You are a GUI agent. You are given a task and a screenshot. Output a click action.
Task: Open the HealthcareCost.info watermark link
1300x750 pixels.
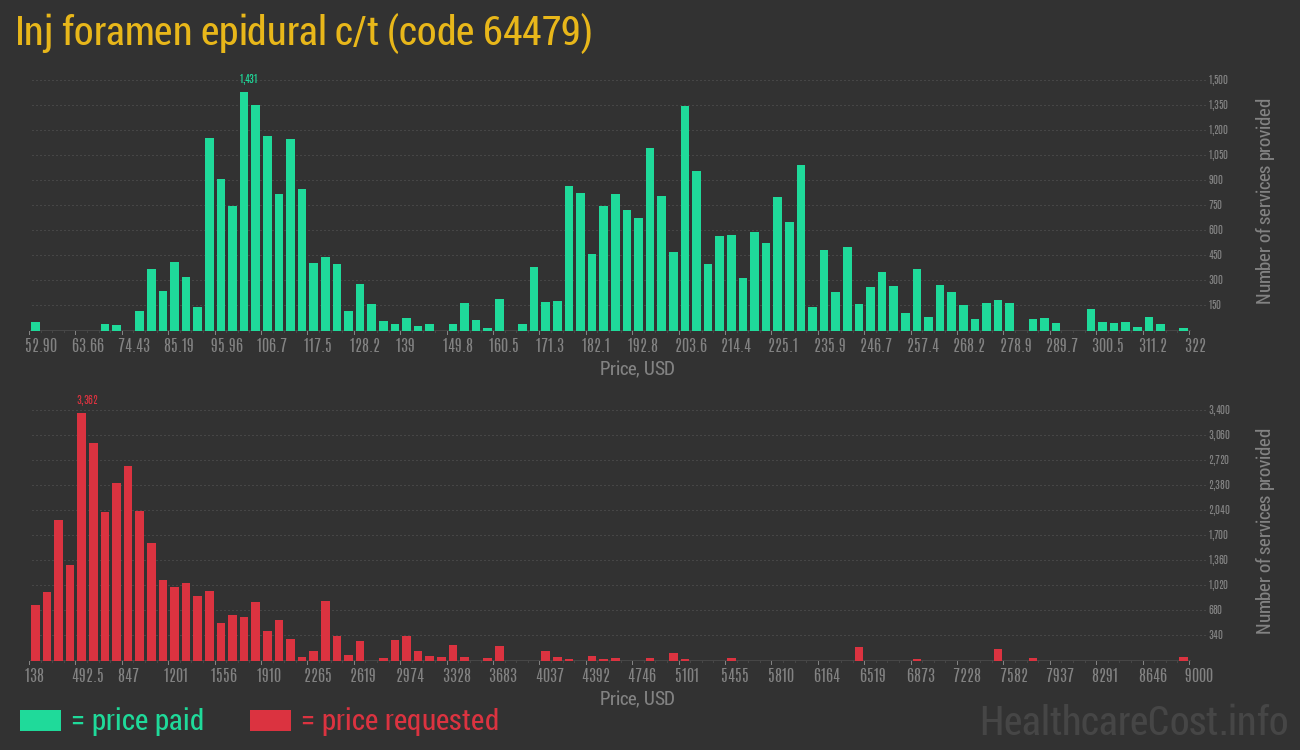click(x=1132, y=720)
